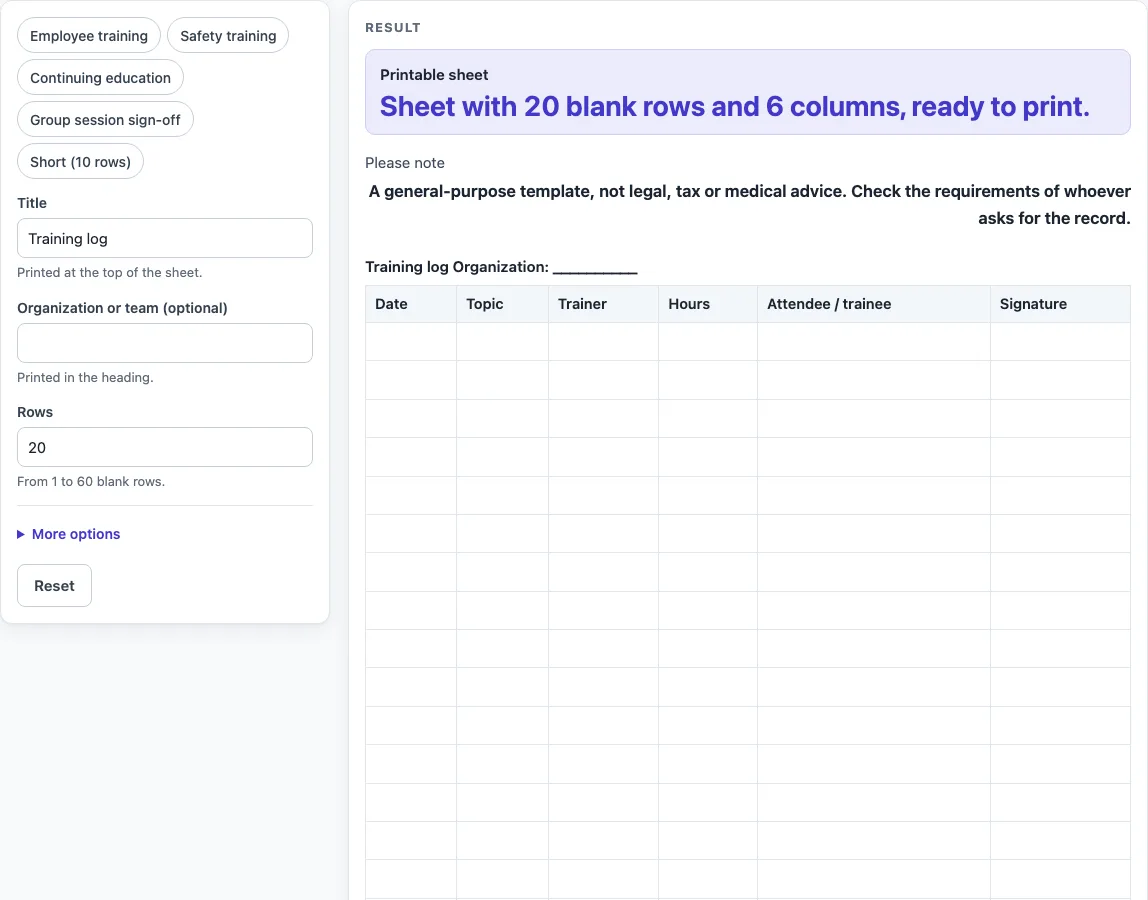The height and width of the screenshot is (900, 1148).
Task: Click the 'Title' field label
Action: pyautogui.click(x=32, y=203)
